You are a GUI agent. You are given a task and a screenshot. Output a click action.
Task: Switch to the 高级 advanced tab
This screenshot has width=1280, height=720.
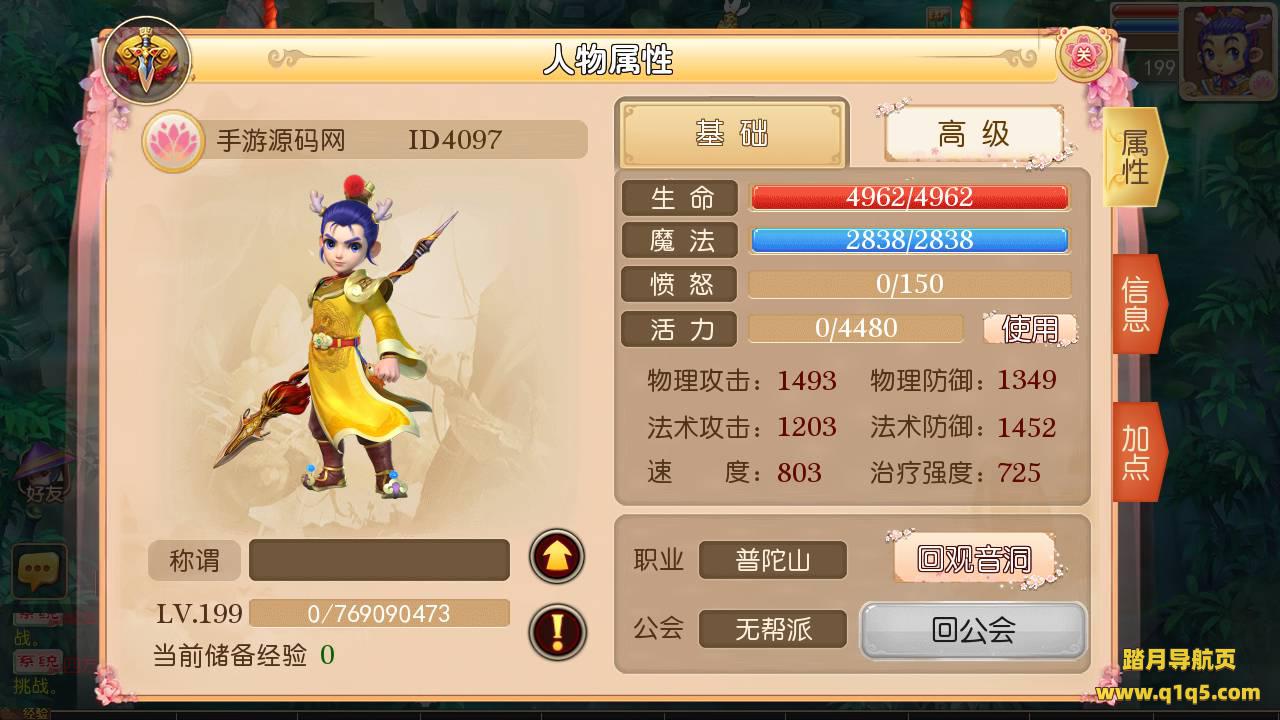coord(973,134)
